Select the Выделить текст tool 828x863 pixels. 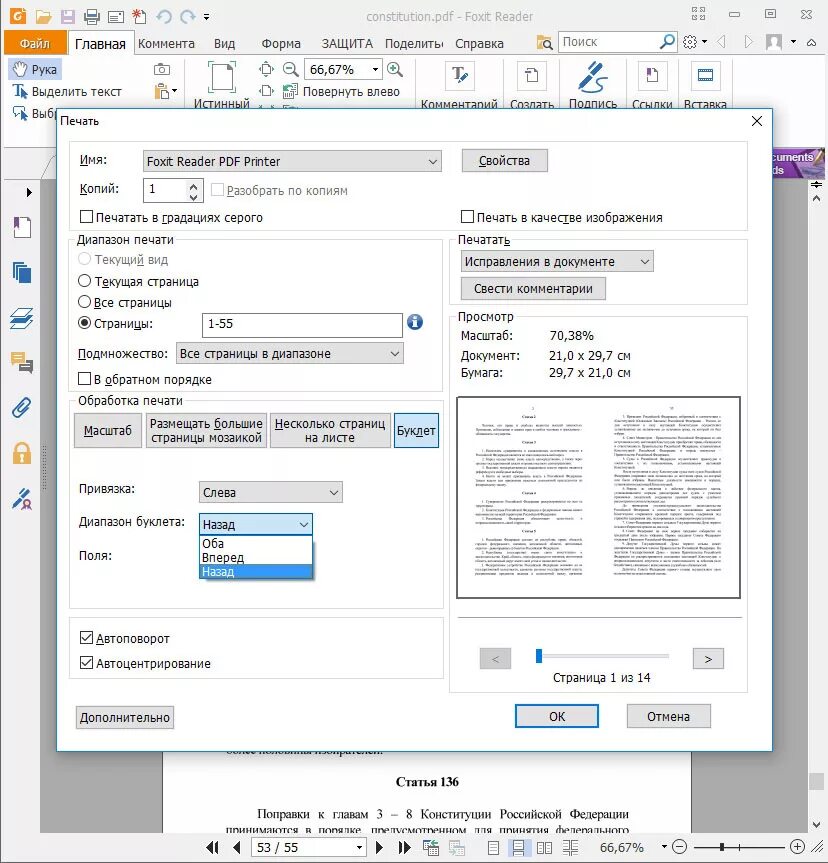pos(67,91)
